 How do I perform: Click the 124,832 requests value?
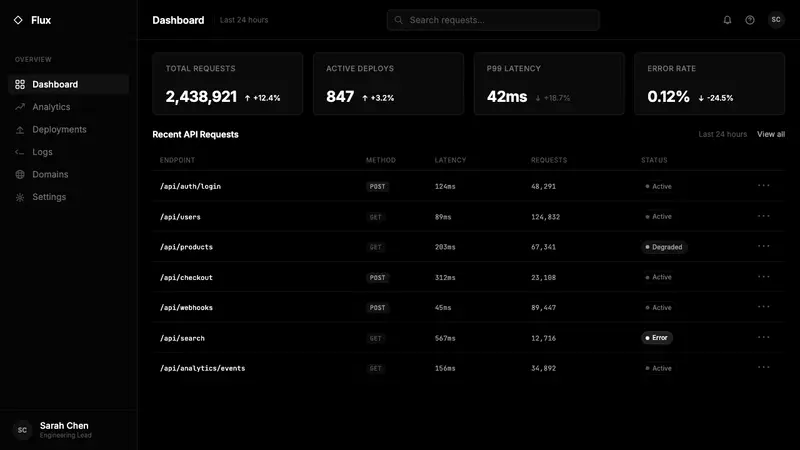[545, 217]
